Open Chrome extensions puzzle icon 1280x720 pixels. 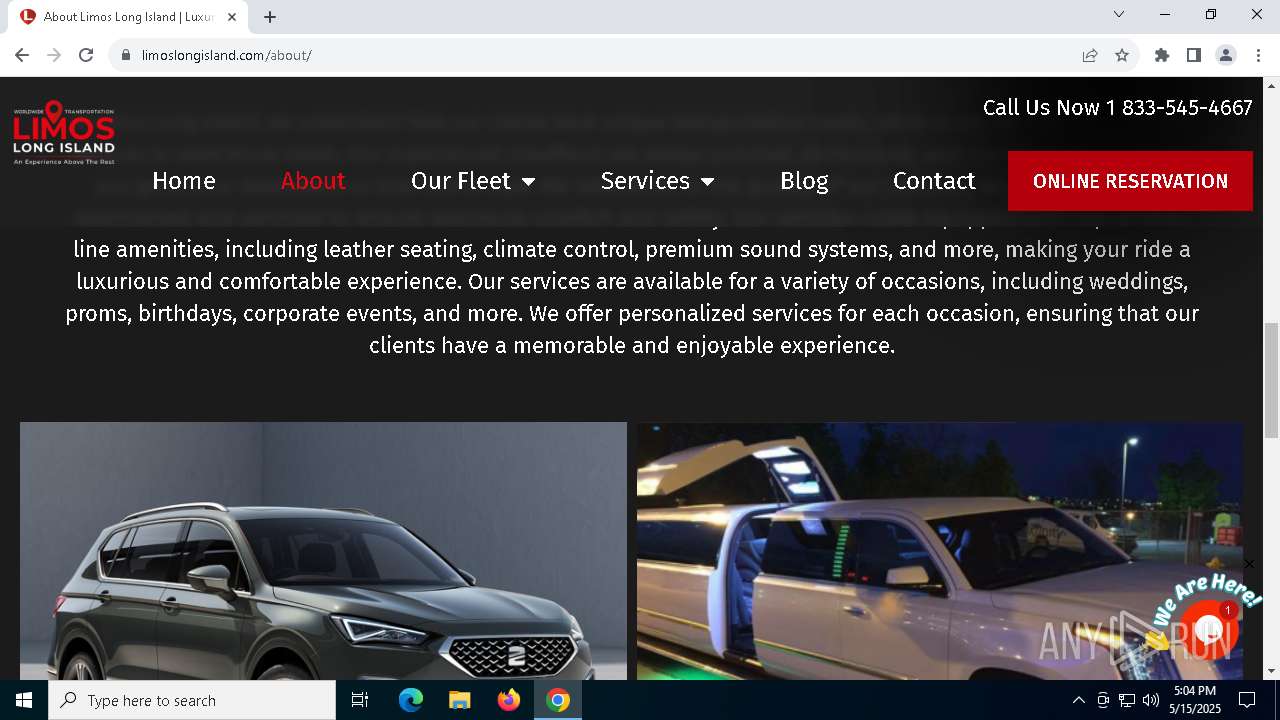tap(1162, 55)
